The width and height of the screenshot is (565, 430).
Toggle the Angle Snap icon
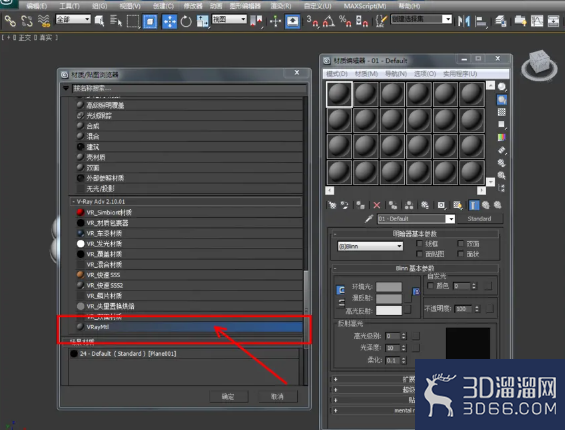pyautogui.click(x=329, y=21)
